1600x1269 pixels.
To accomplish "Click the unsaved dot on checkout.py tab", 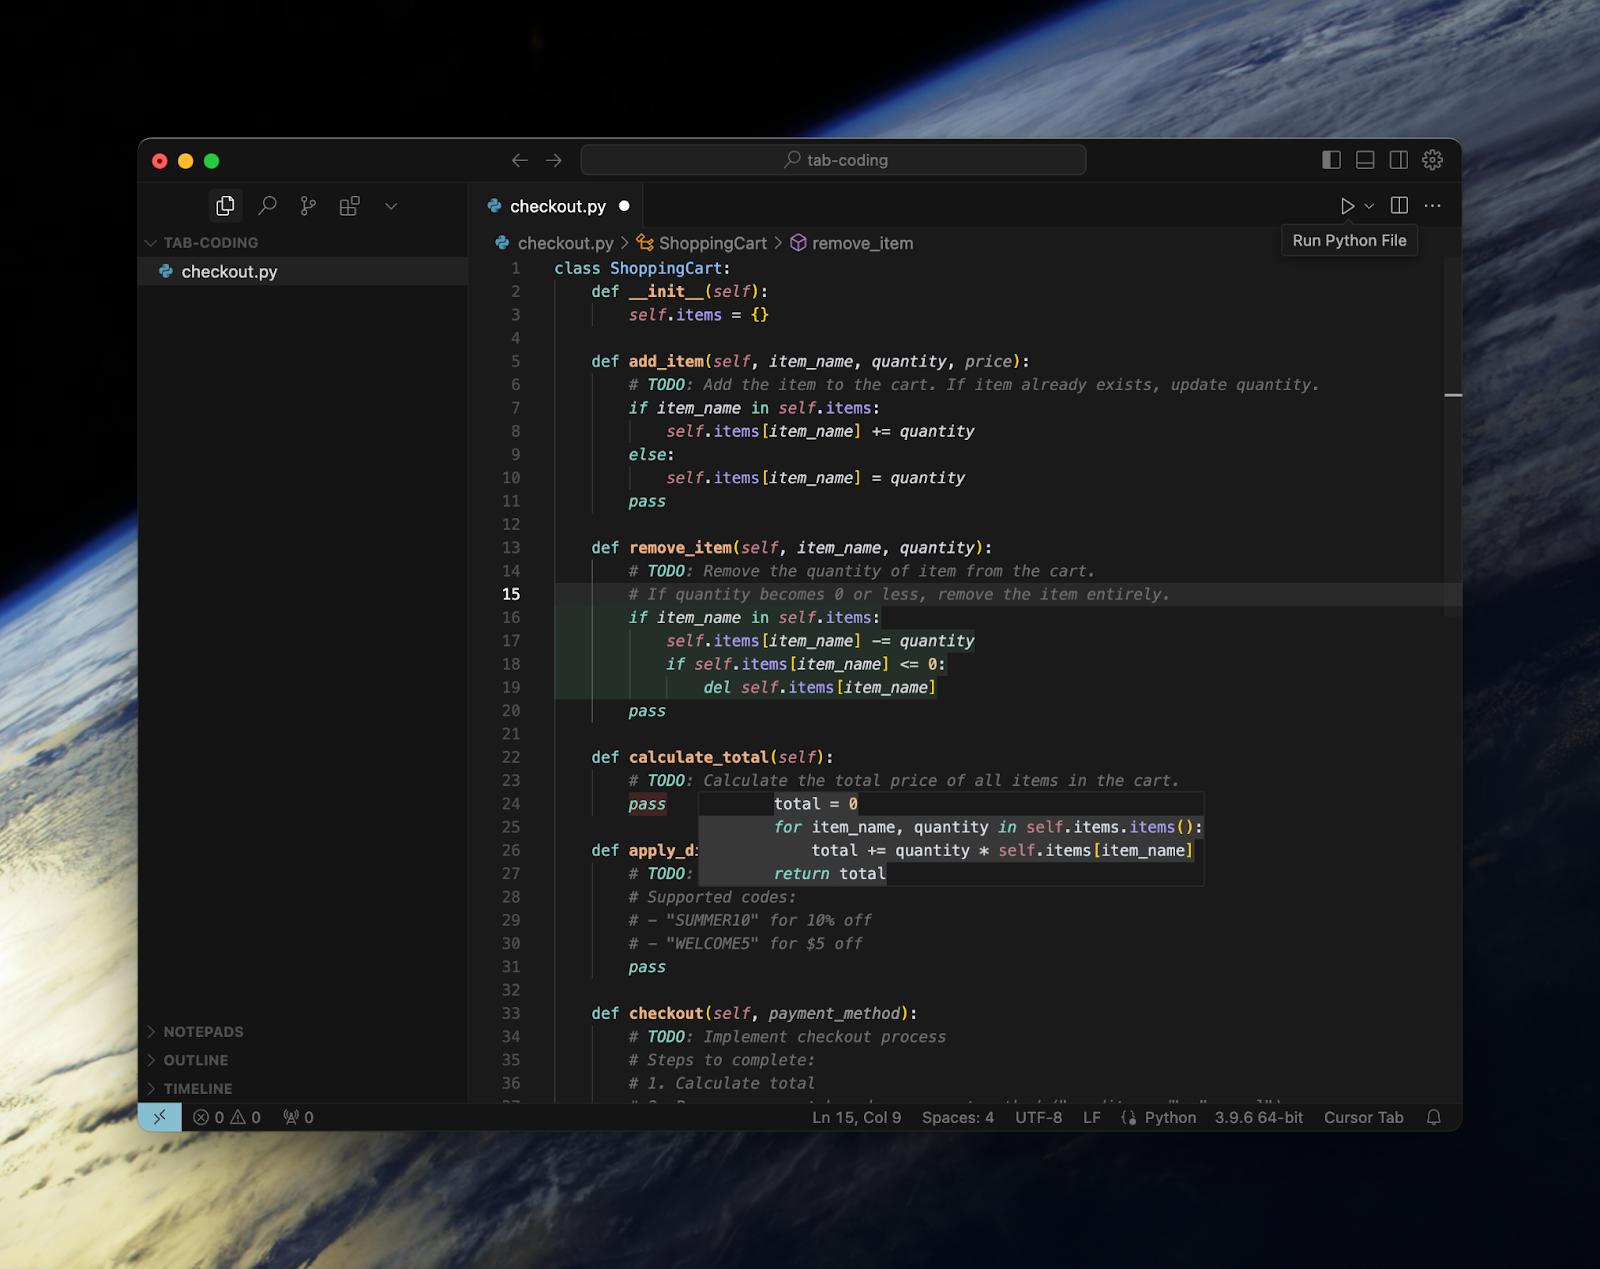I will (x=624, y=206).
